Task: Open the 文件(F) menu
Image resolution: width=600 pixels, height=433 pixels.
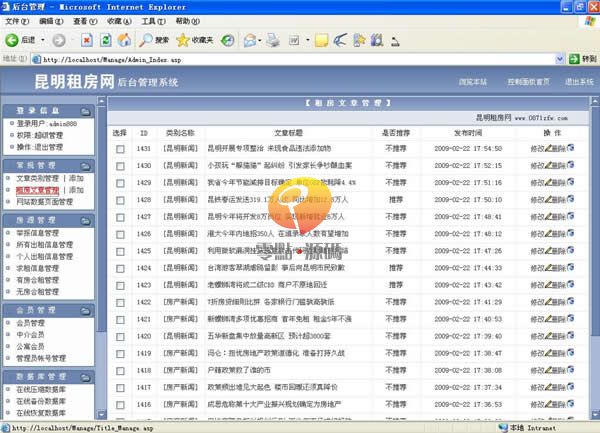Action: point(17,21)
